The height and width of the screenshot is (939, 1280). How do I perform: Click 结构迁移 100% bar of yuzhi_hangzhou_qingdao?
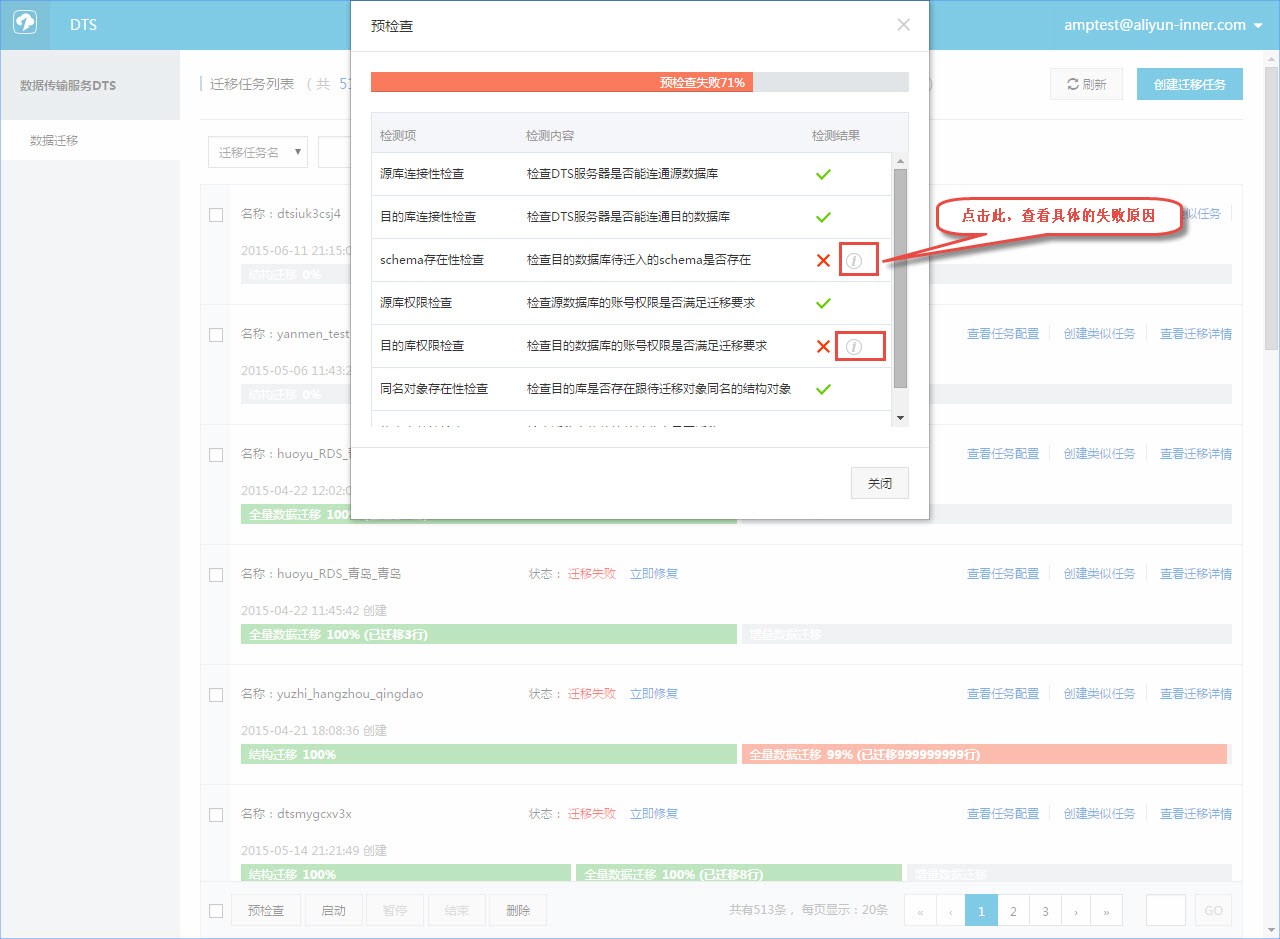(489, 754)
